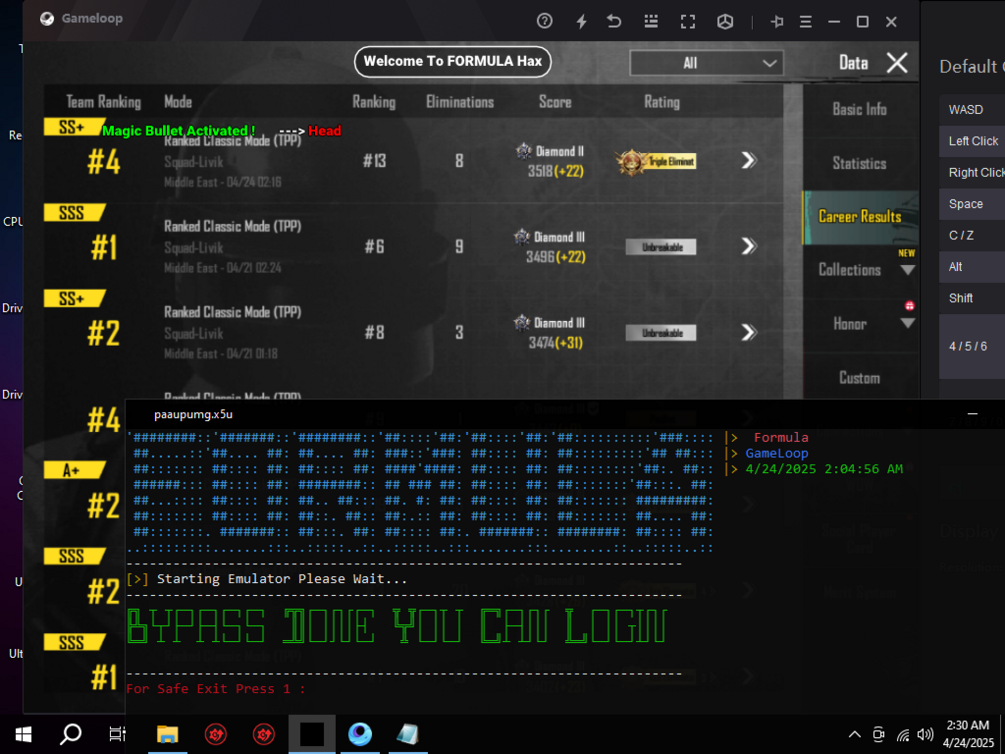Click the paaupumg.x5u console title
Viewport: 1005px width, 754px height.
coord(193,414)
